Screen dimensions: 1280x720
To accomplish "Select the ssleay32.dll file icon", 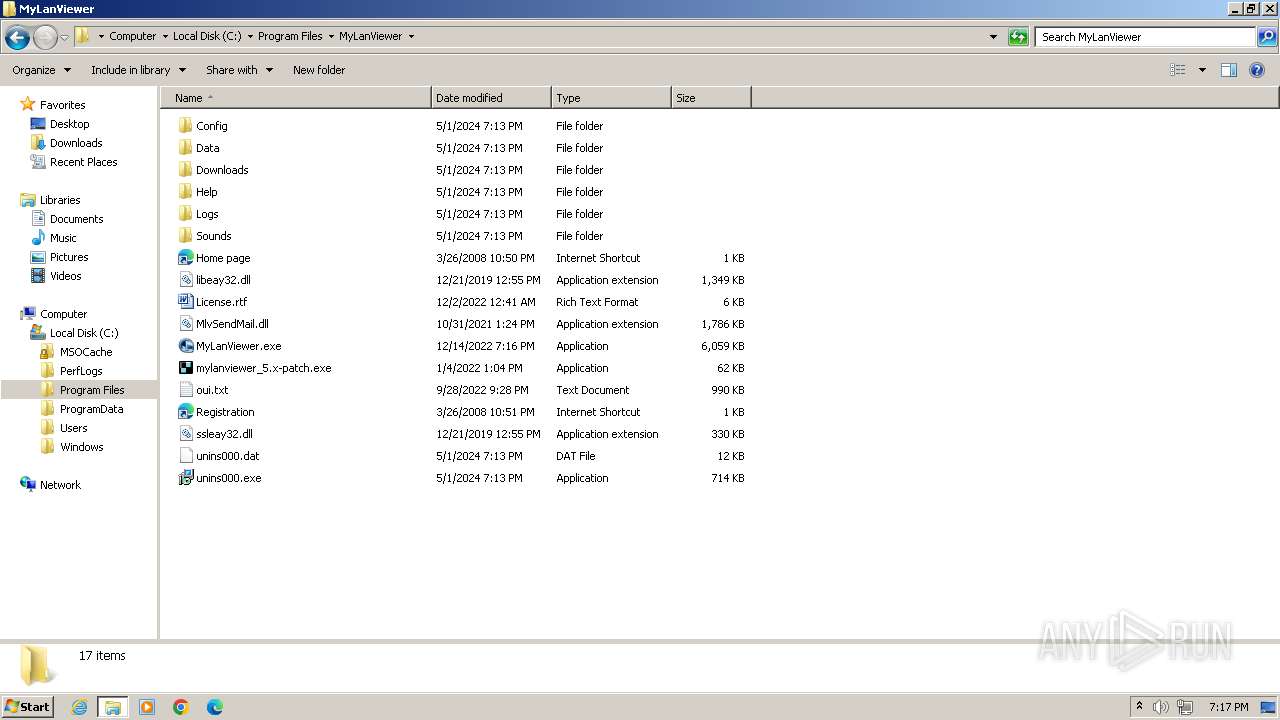I will 186,434.
